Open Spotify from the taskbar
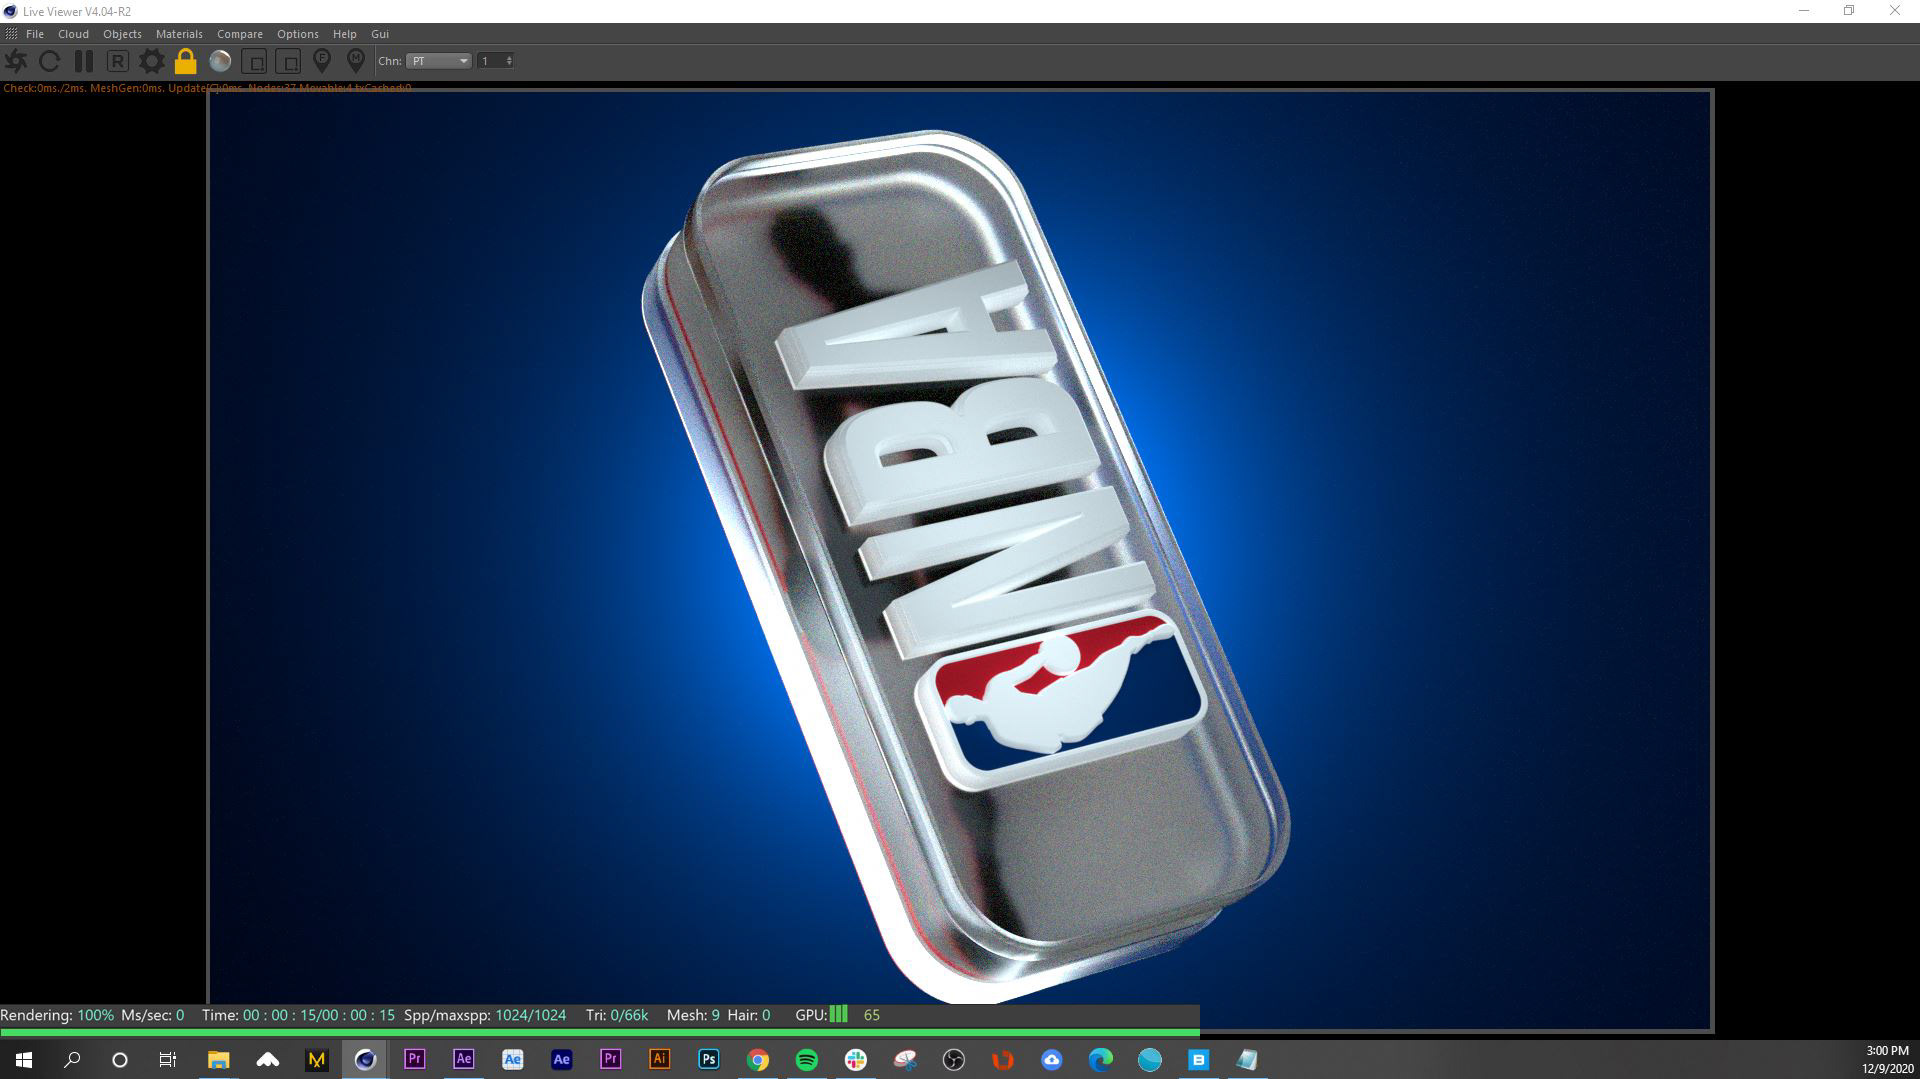 coord(806,1059)
